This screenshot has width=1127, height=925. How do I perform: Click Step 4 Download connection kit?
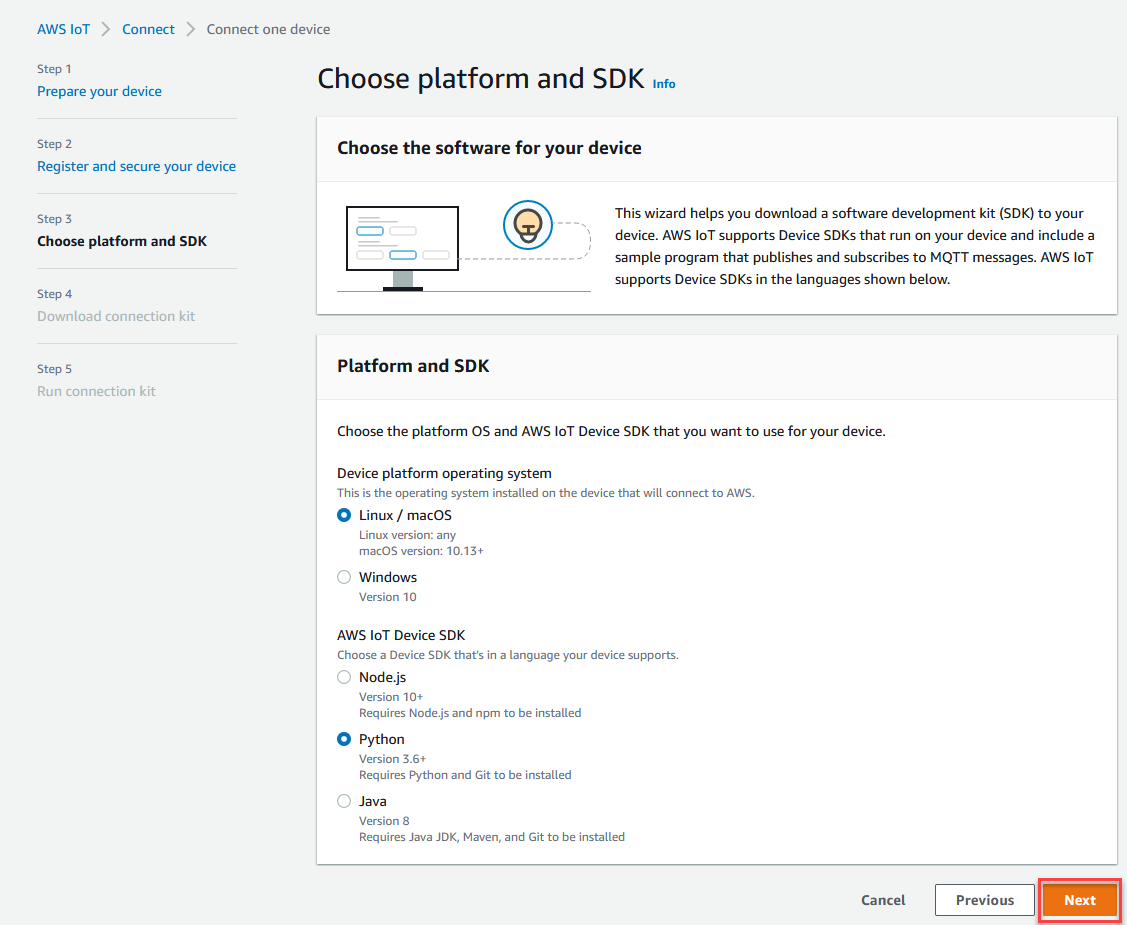(x=115, y=316)
